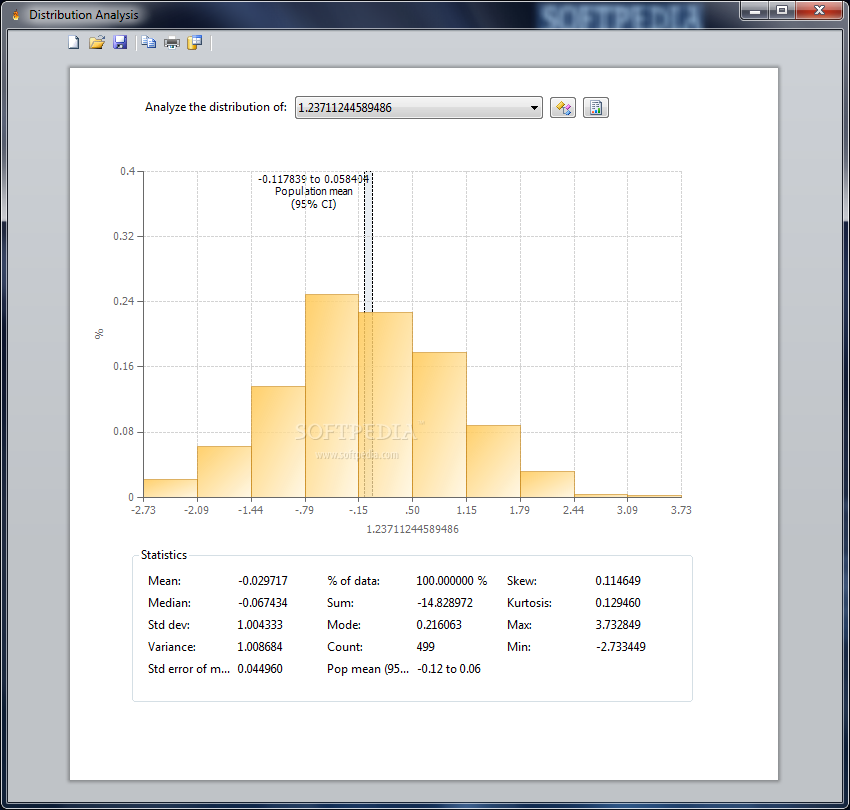This screenshot has width=850, height=810.
Task: Click the '% of data' value 100.000000 %
Action: [x=452, y=581]
